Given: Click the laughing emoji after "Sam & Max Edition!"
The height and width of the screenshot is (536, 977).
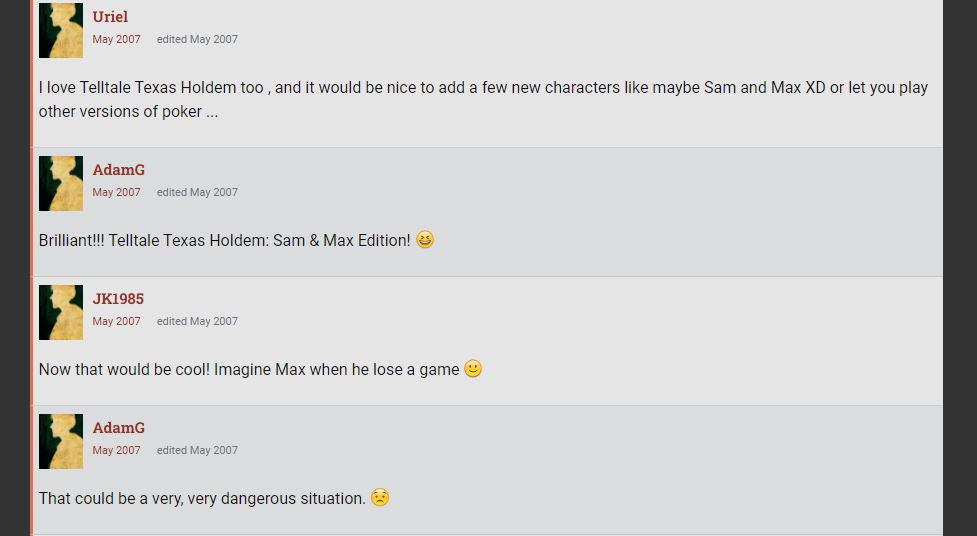Looking at the screenshot, I should (x=425, y=240).
